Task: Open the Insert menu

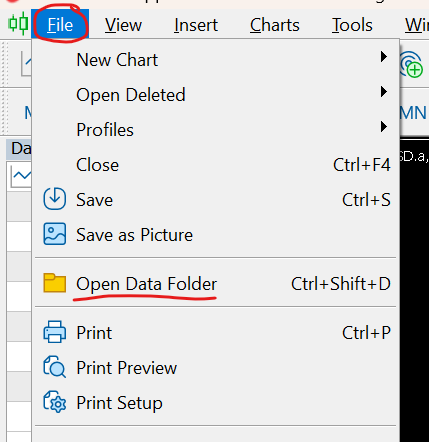Action: [x=196, y=25]
